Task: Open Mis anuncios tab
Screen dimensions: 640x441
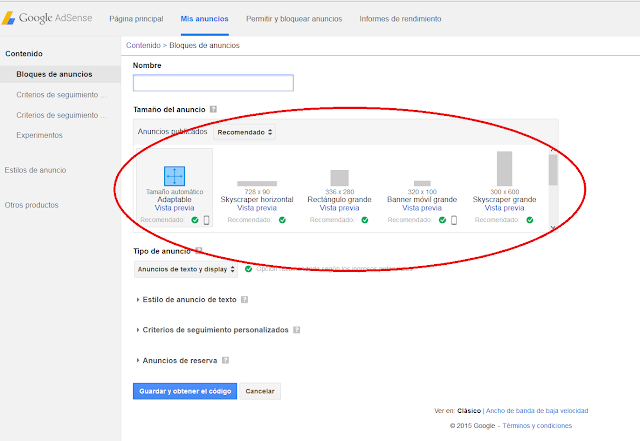Action: [x=204, y=19]
